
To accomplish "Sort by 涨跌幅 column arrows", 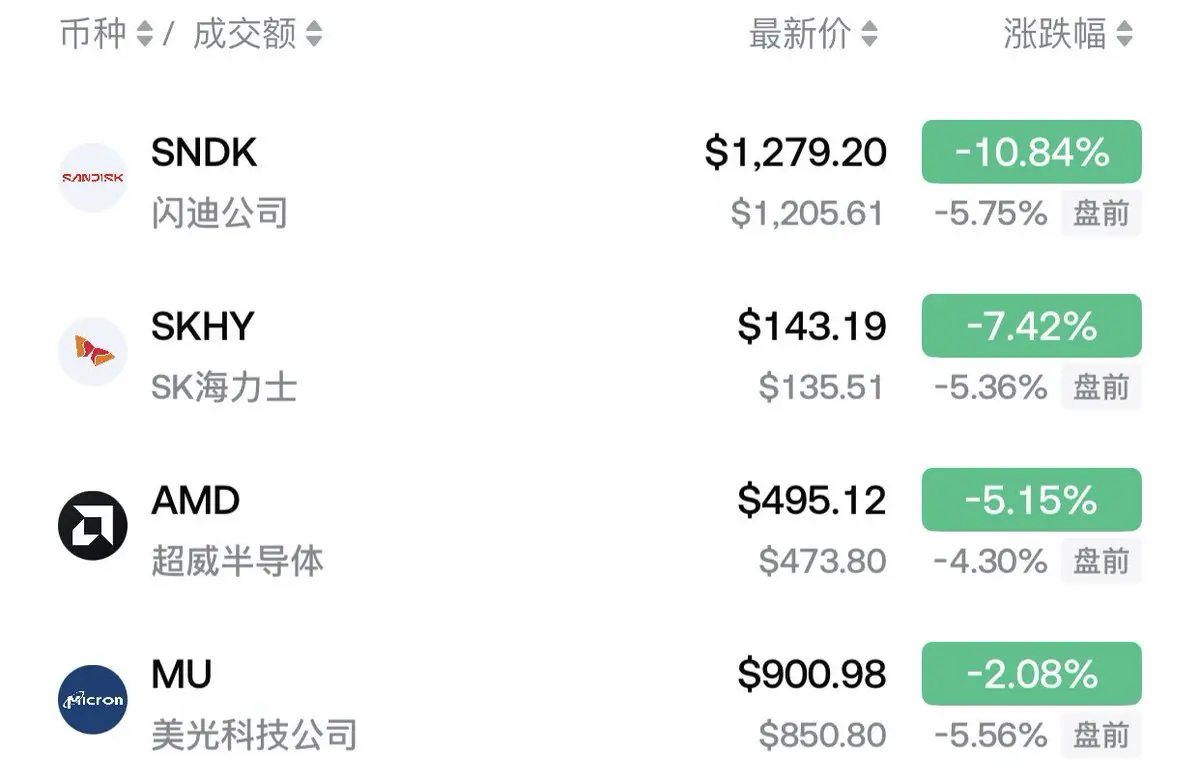I will [x=1124, y=35].
